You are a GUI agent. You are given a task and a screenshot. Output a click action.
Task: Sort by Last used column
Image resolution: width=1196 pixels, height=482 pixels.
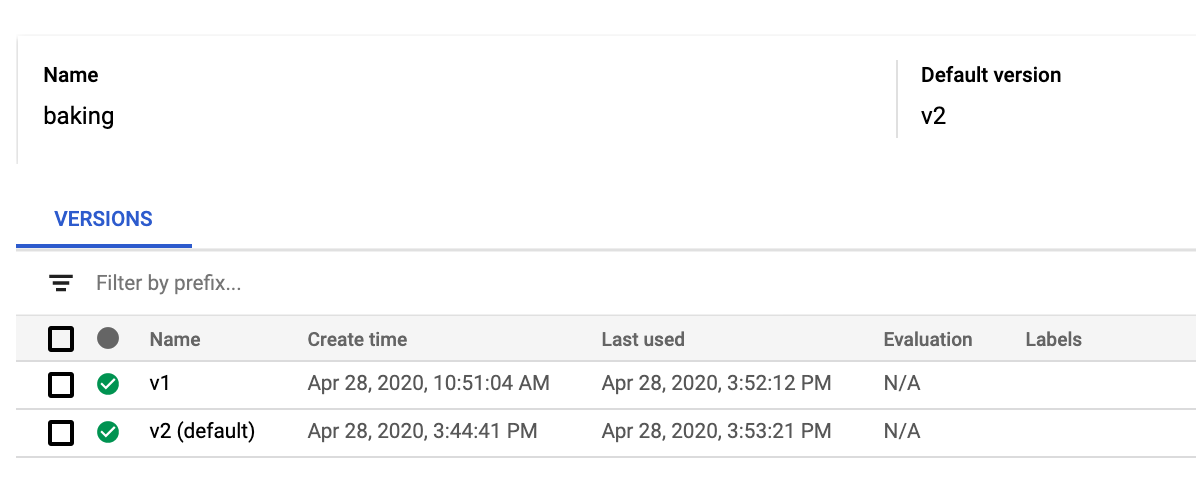coord(643,339)
